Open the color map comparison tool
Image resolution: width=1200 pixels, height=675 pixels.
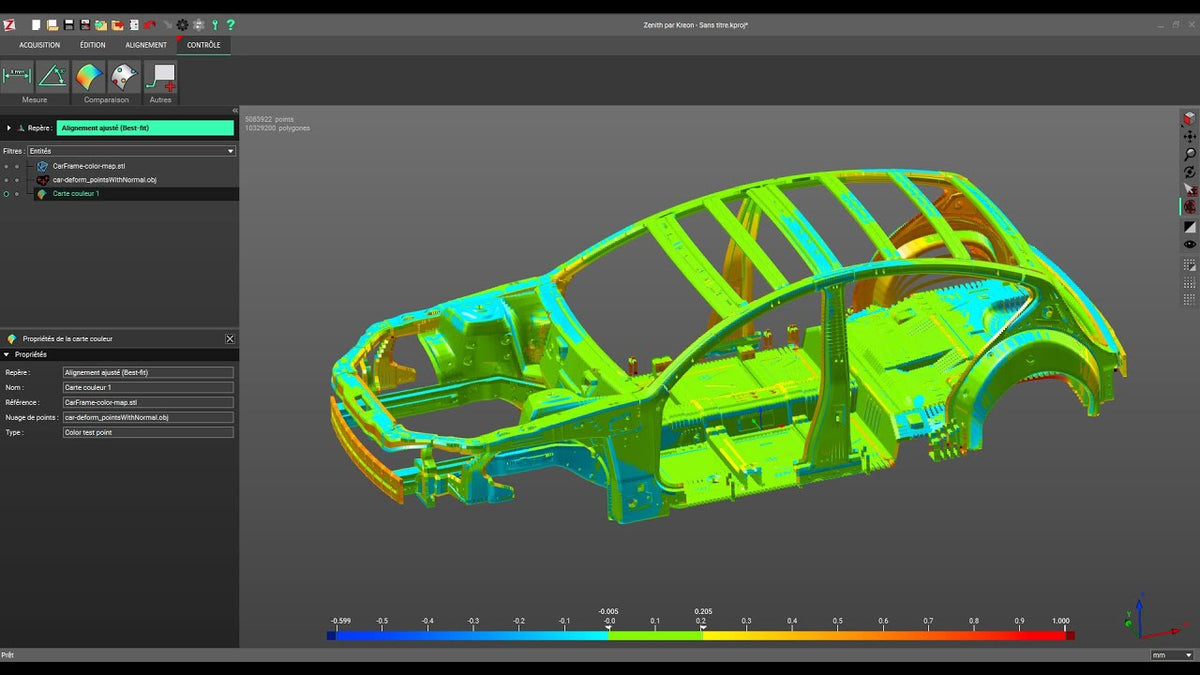tap(89, 77)
